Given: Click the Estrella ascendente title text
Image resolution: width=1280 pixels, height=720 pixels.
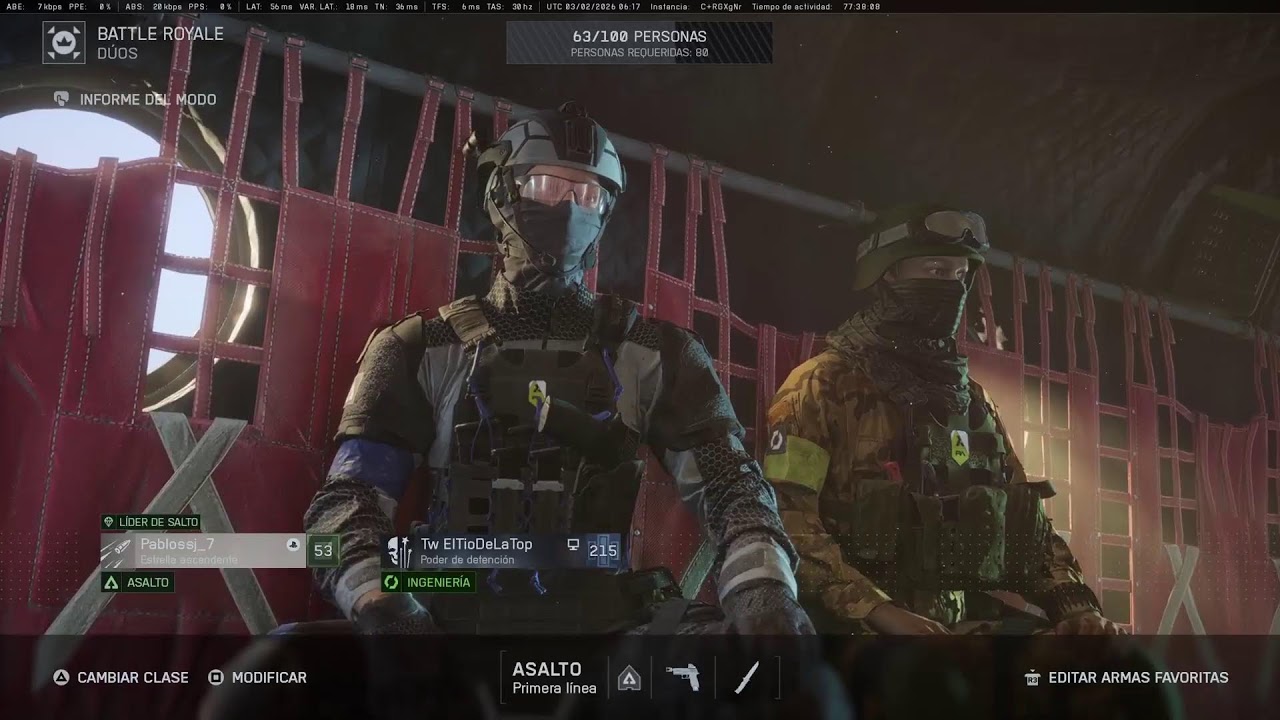Looking at the screenshot, I should (x=189, y=560).
